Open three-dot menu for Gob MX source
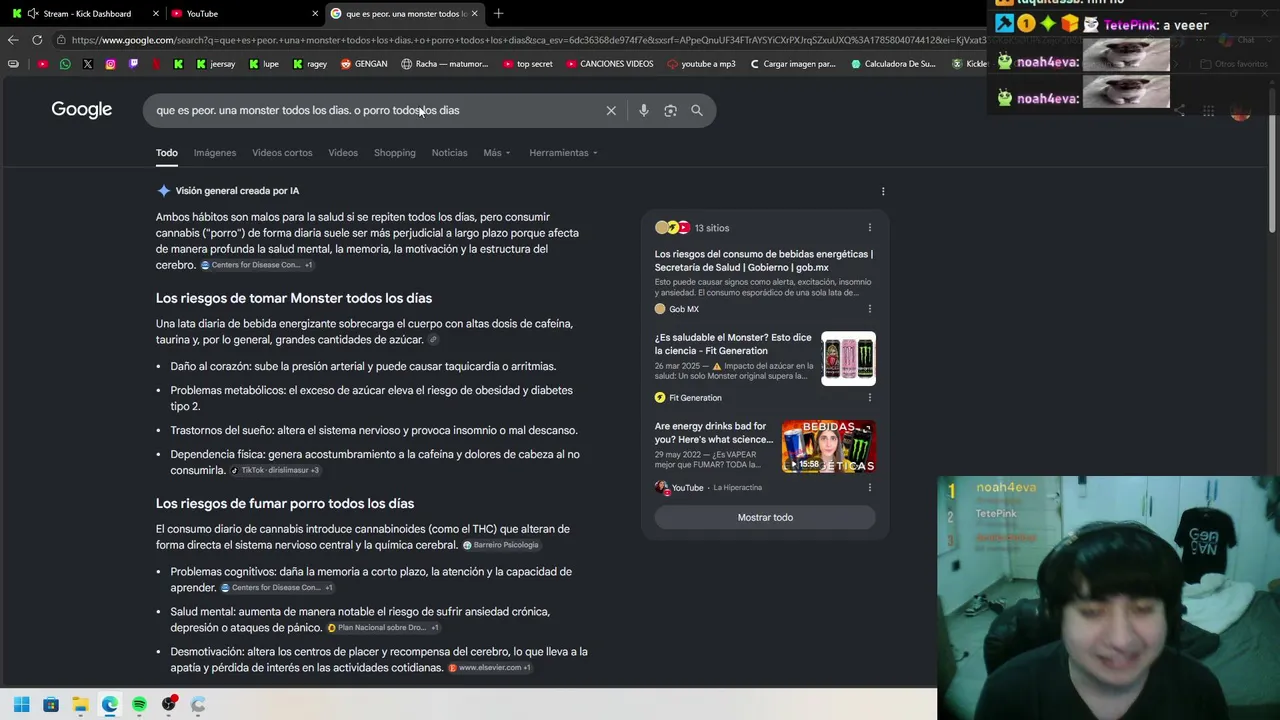1280x720 pixels. tap(869, 309)
